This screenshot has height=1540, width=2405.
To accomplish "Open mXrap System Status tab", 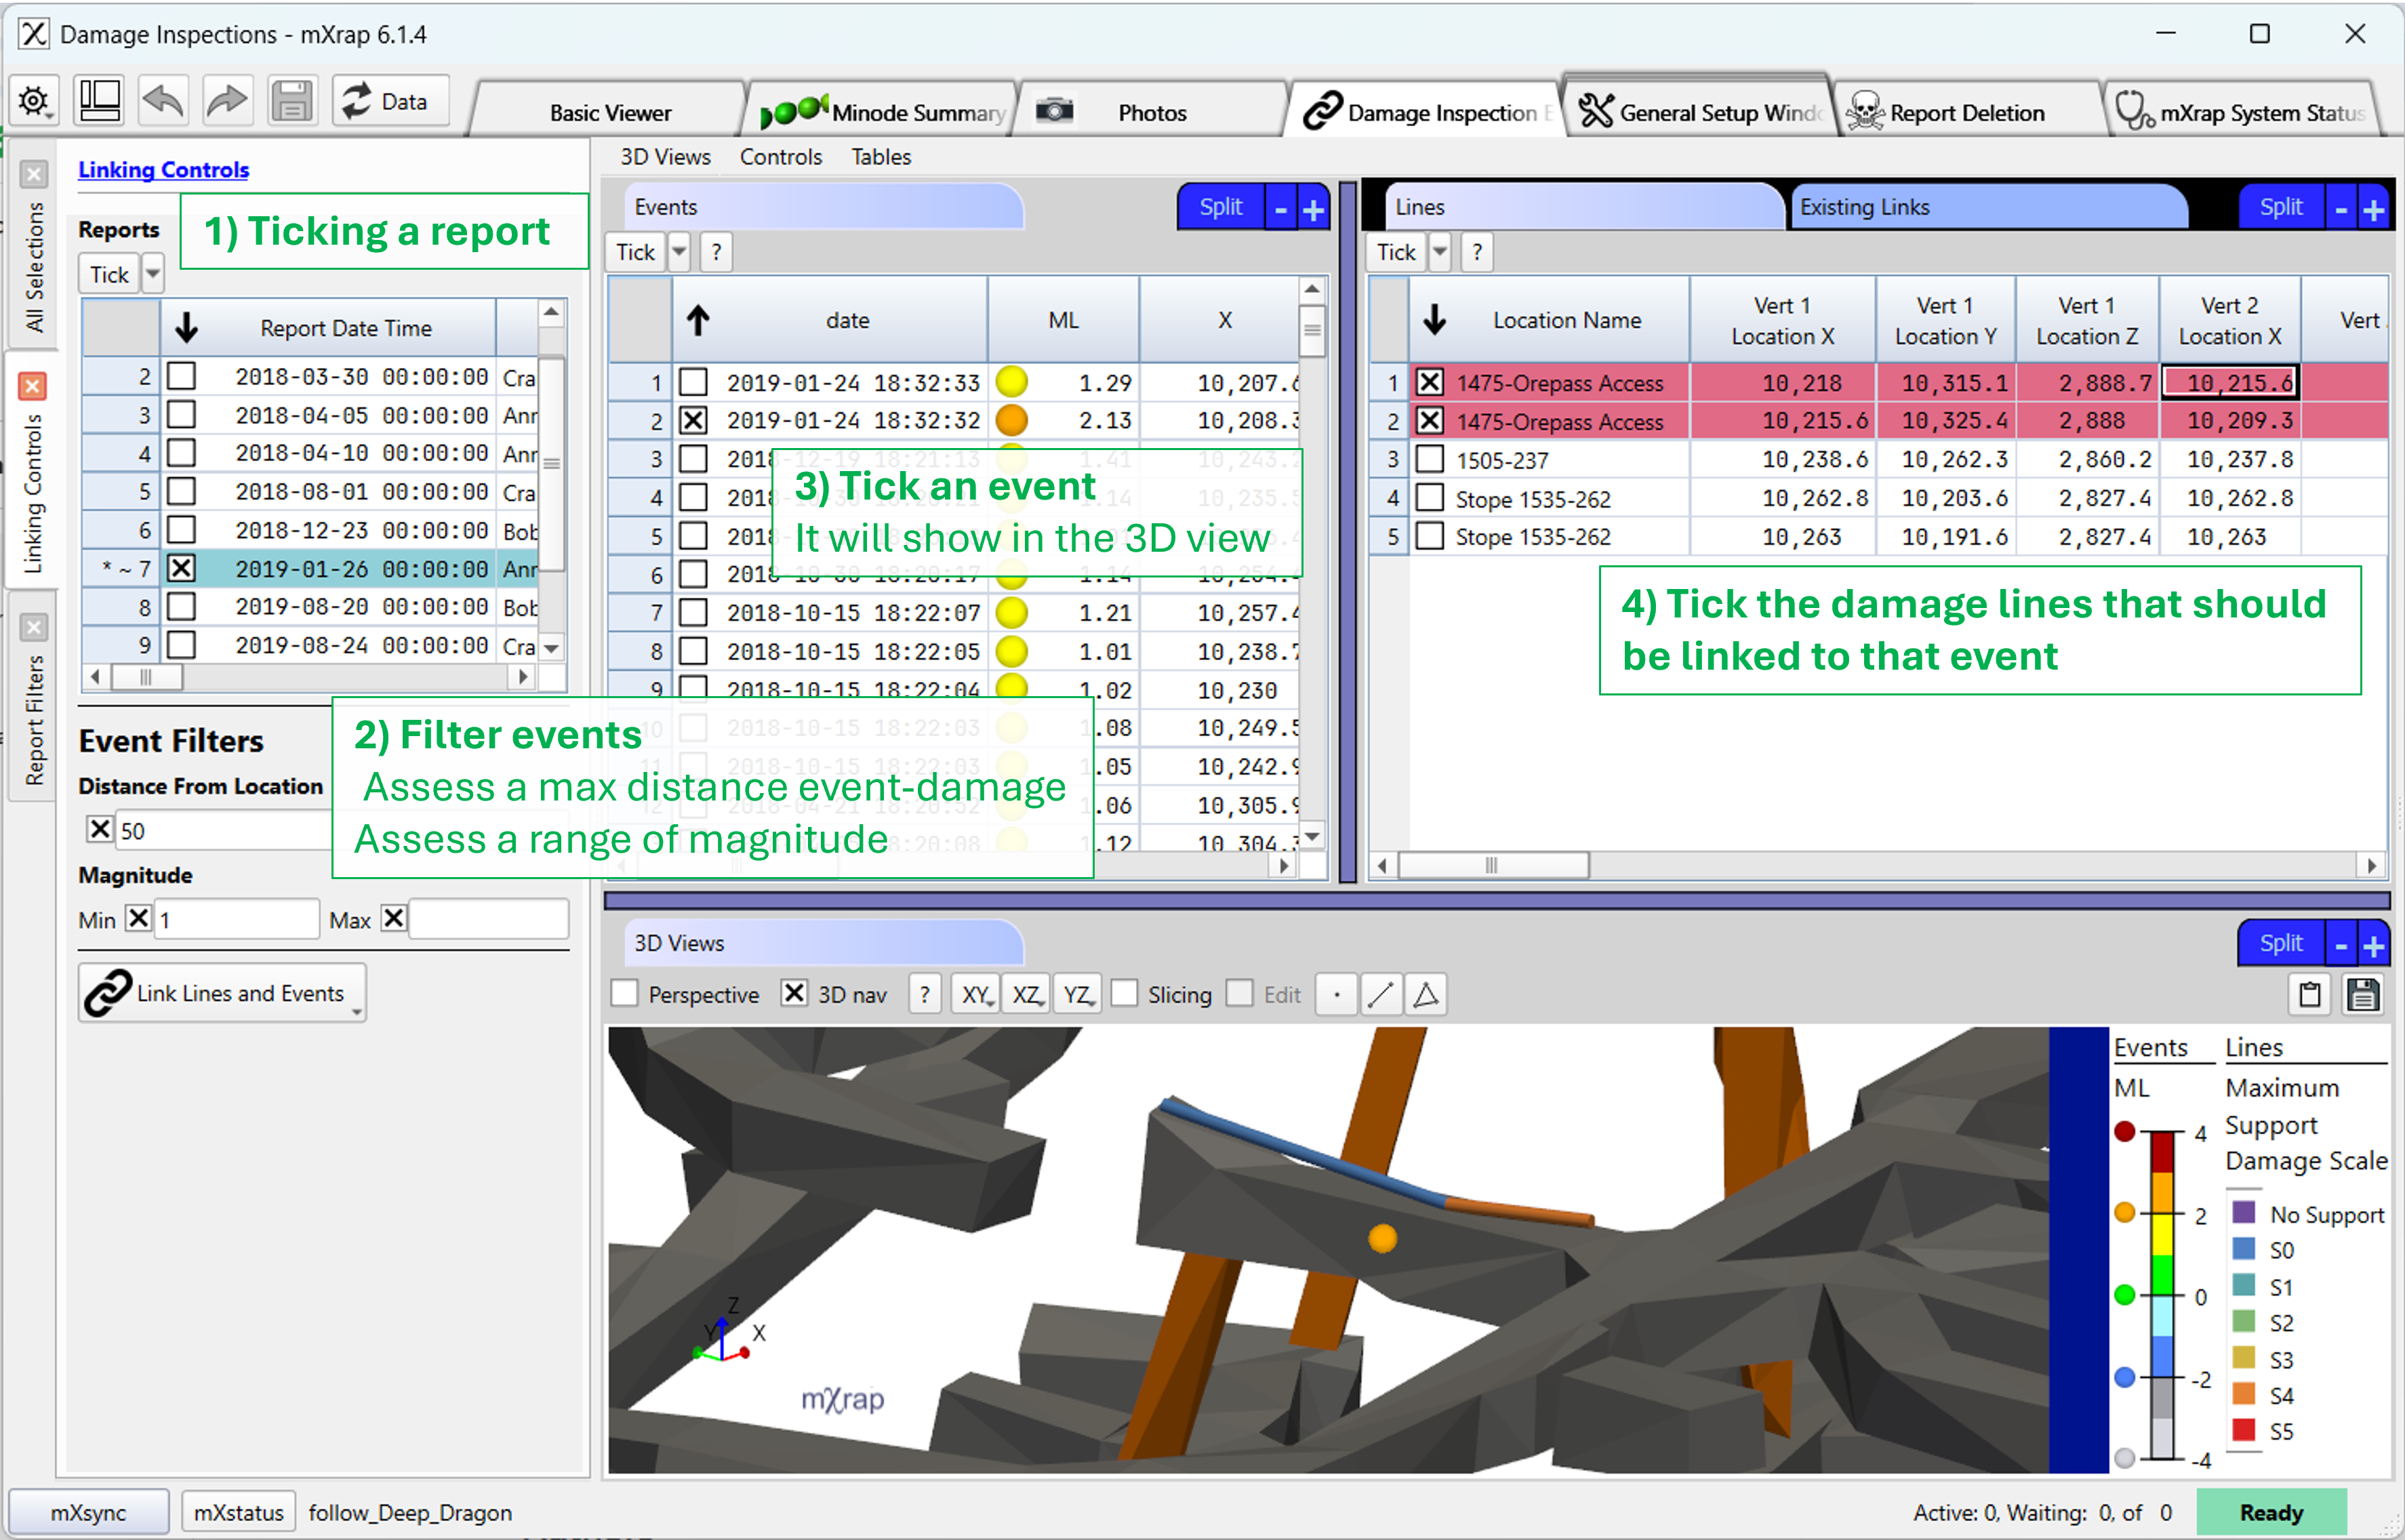I will click(2242, 112).
